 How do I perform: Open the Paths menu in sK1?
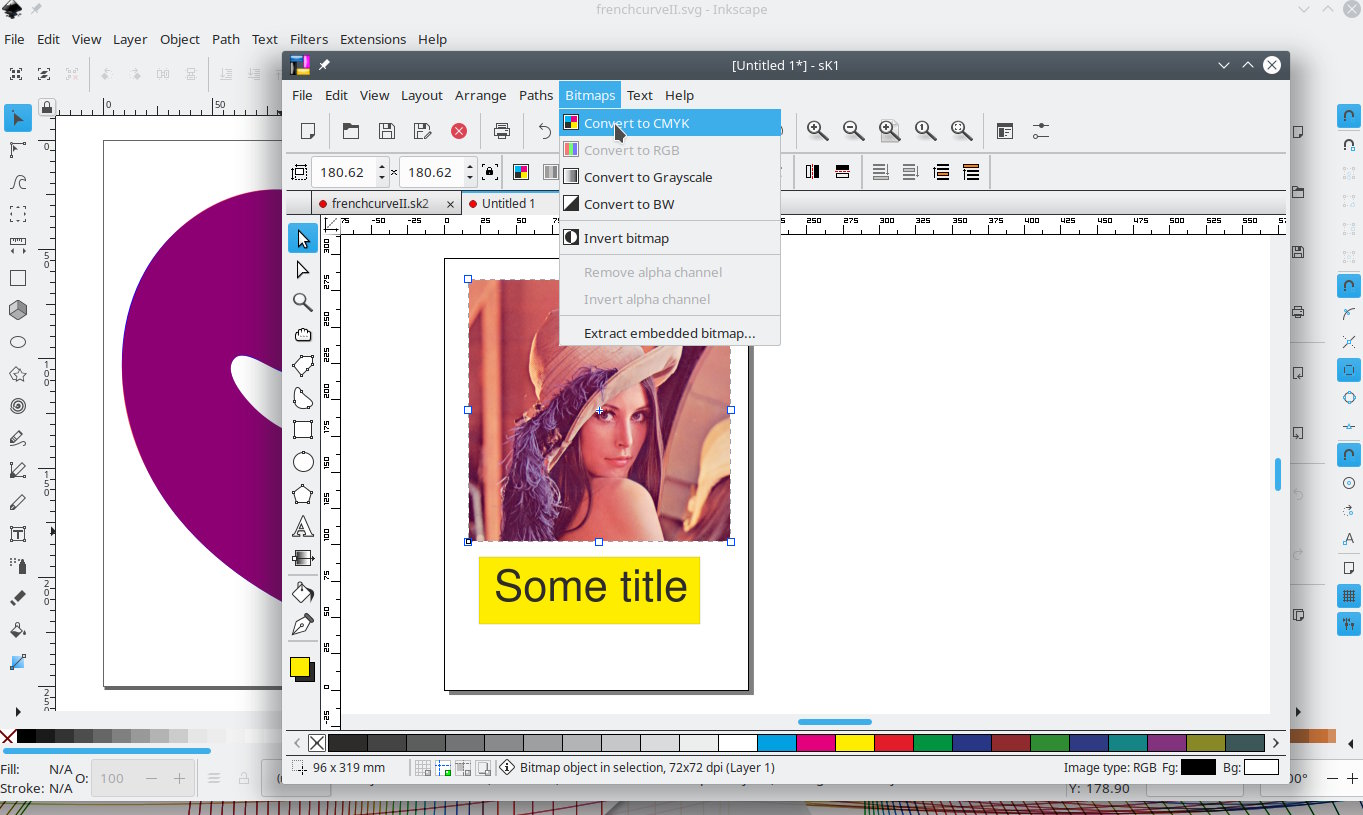click(535, 95)
